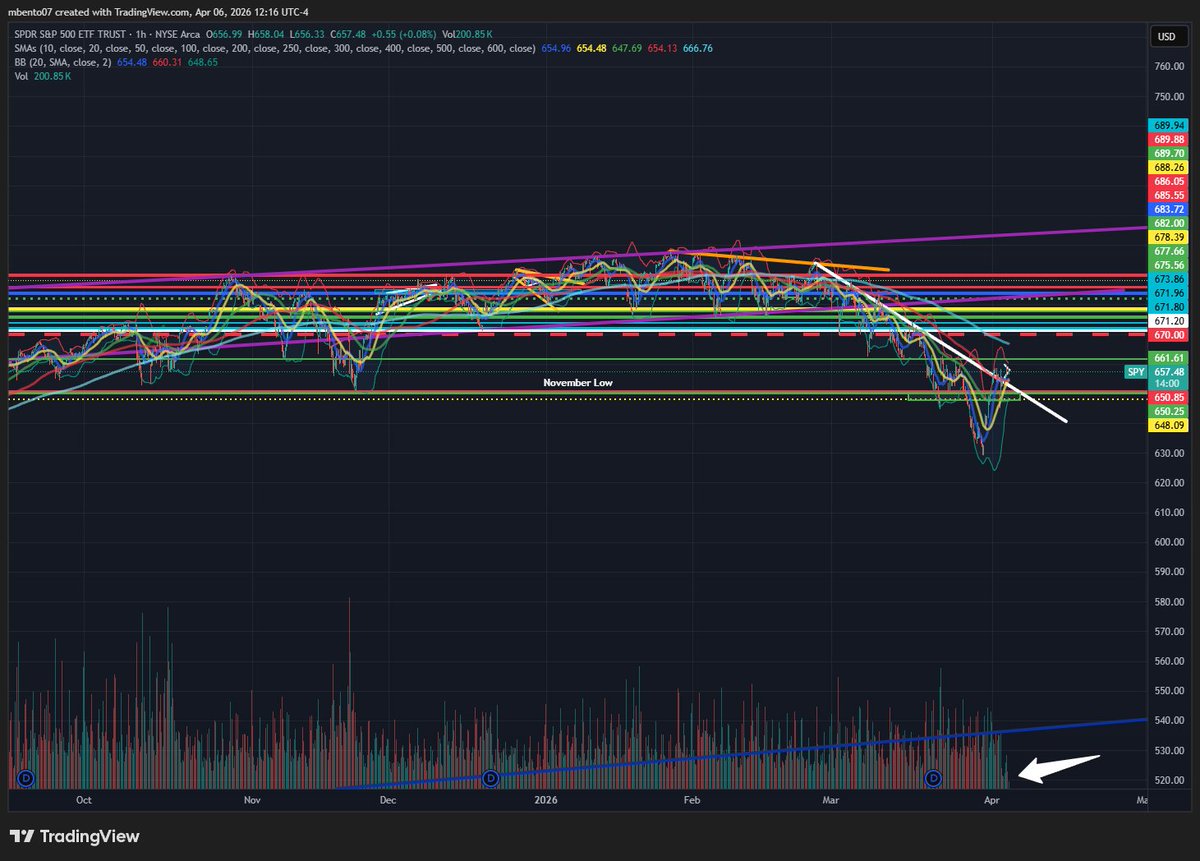The width and height of the screenshot is (1200, 861).
Task: Click the 678.39 price label
Action: 1169,237
